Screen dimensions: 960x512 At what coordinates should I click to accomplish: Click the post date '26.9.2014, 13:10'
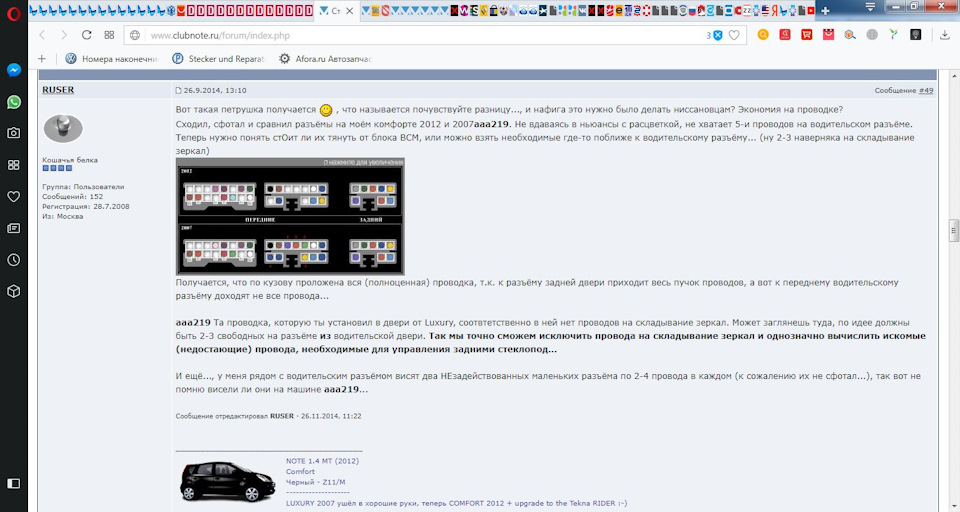[215, 90]
